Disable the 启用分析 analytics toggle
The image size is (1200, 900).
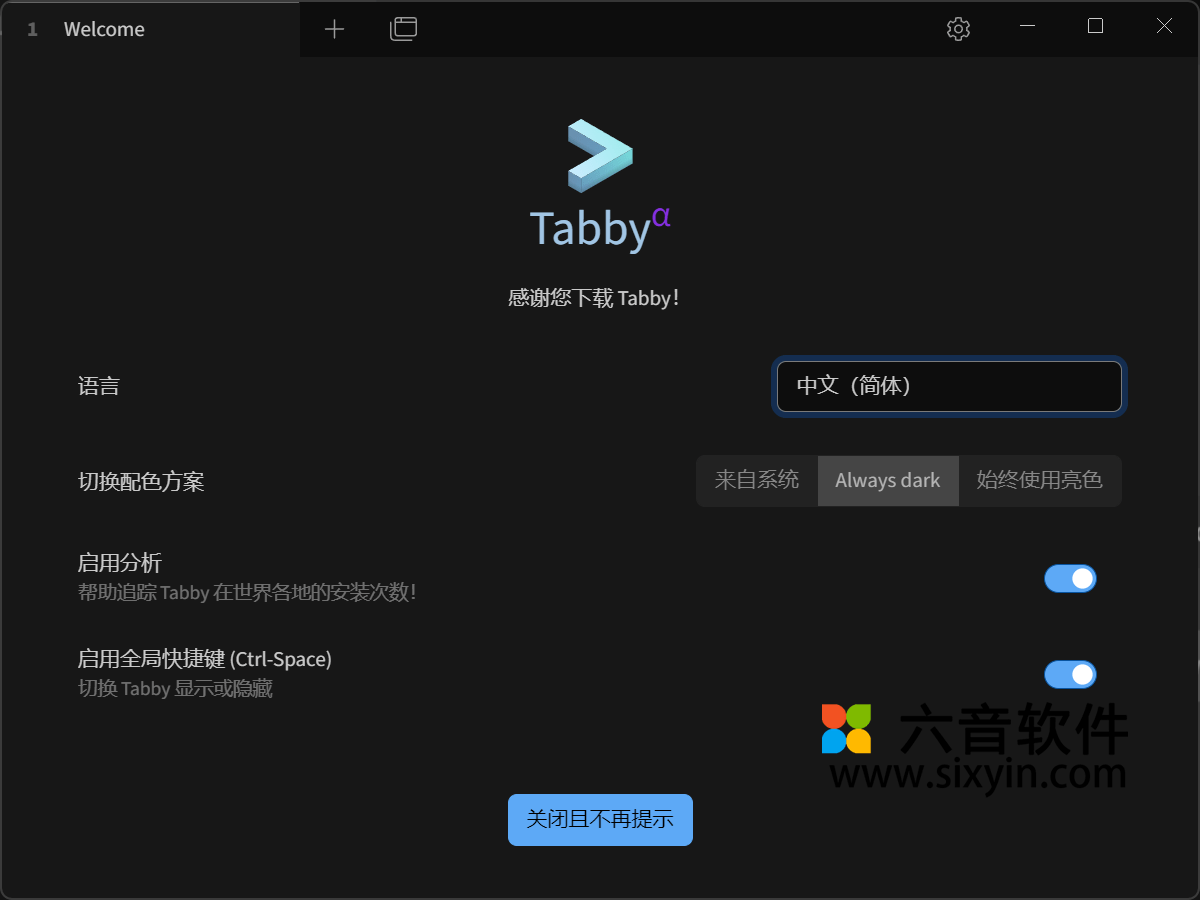click(1070, 578)
